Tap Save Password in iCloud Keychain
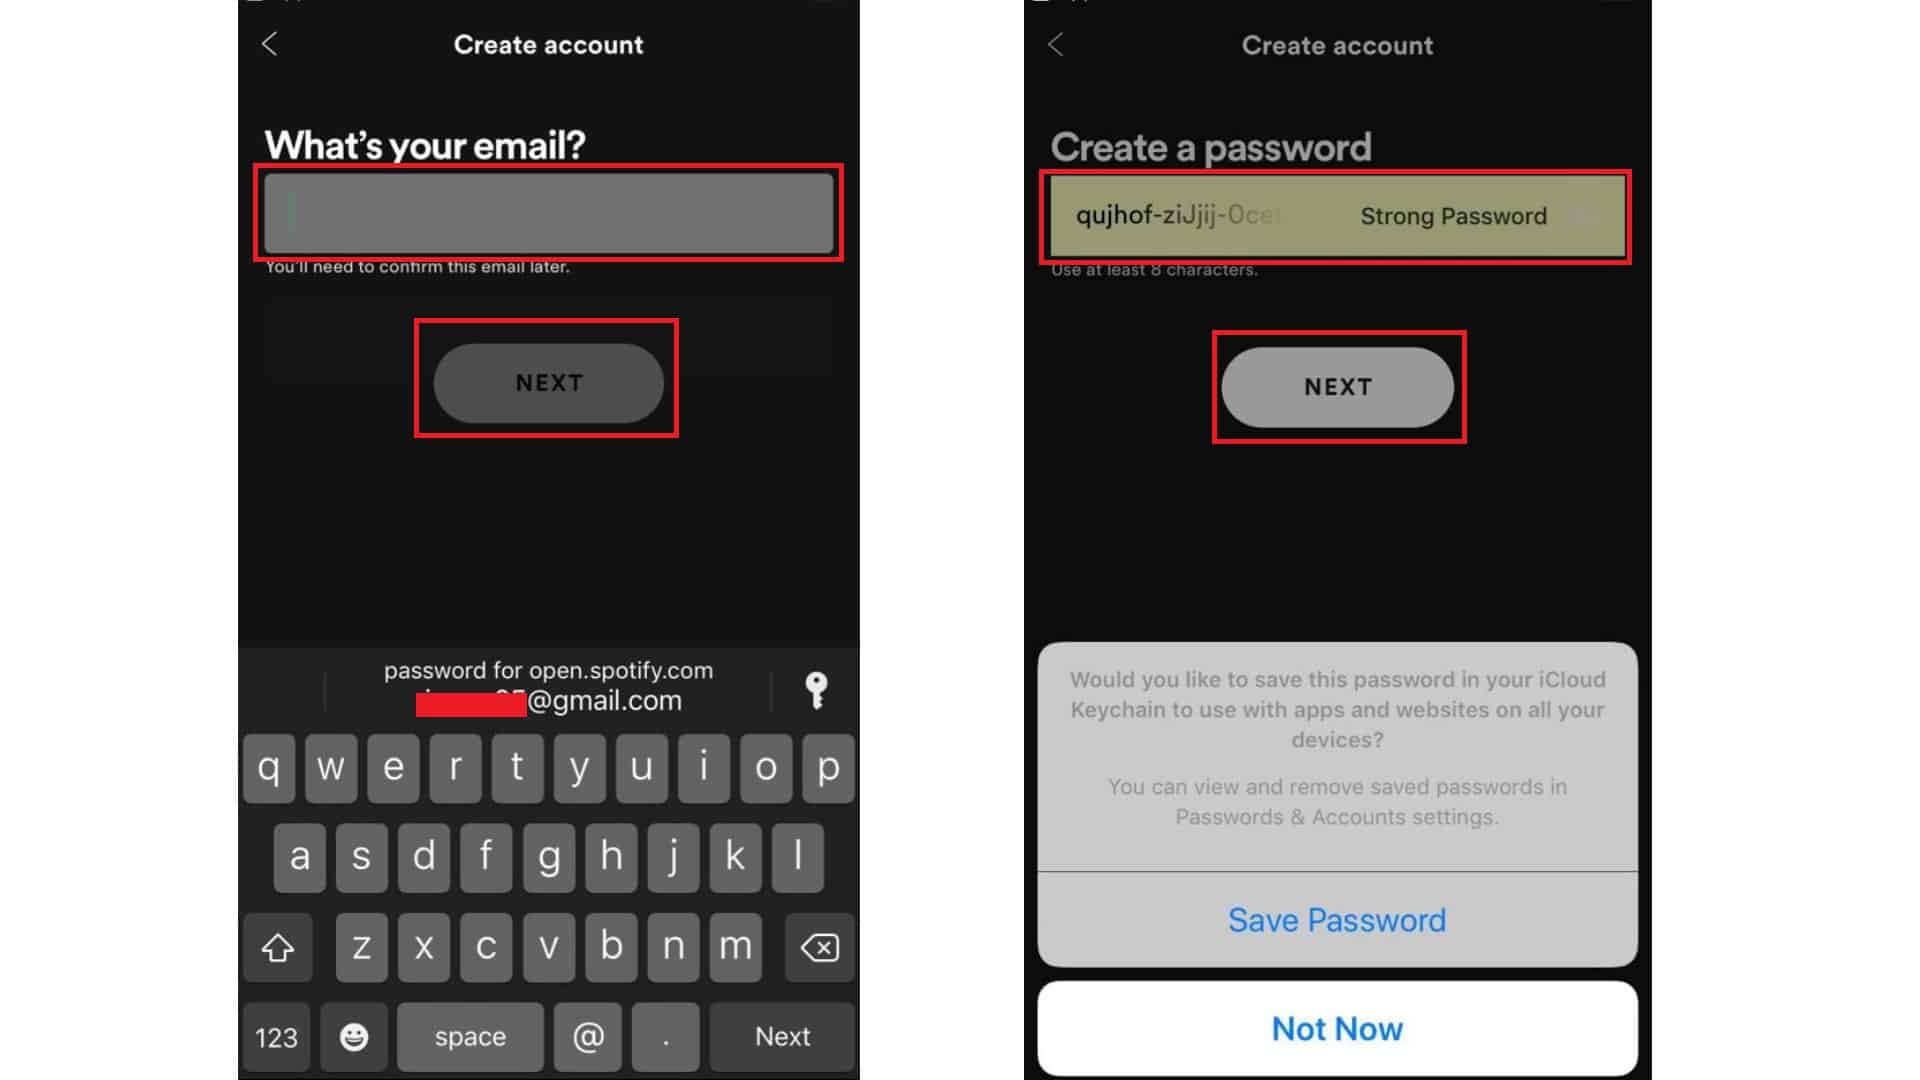 pyautogui.click(x=1336, y=919)
